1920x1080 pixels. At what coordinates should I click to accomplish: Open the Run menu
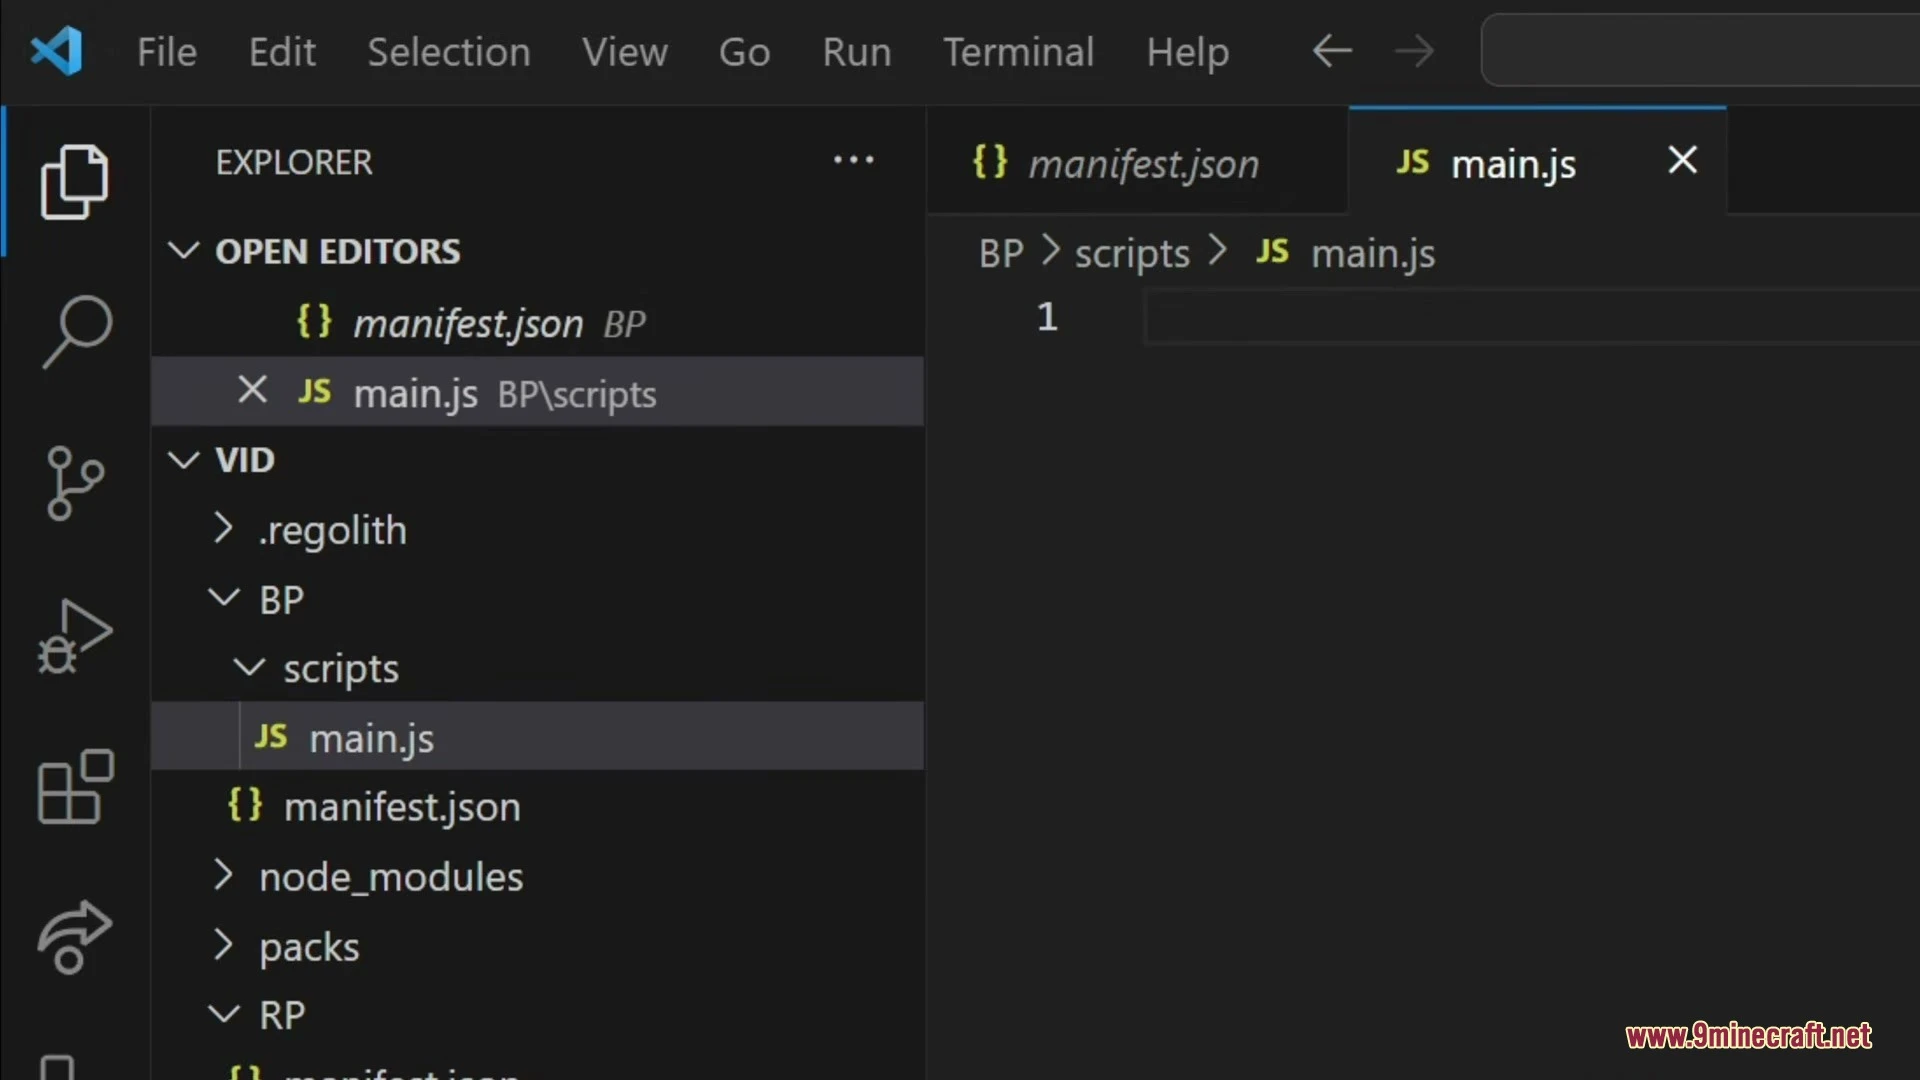(x=857, y=51)
